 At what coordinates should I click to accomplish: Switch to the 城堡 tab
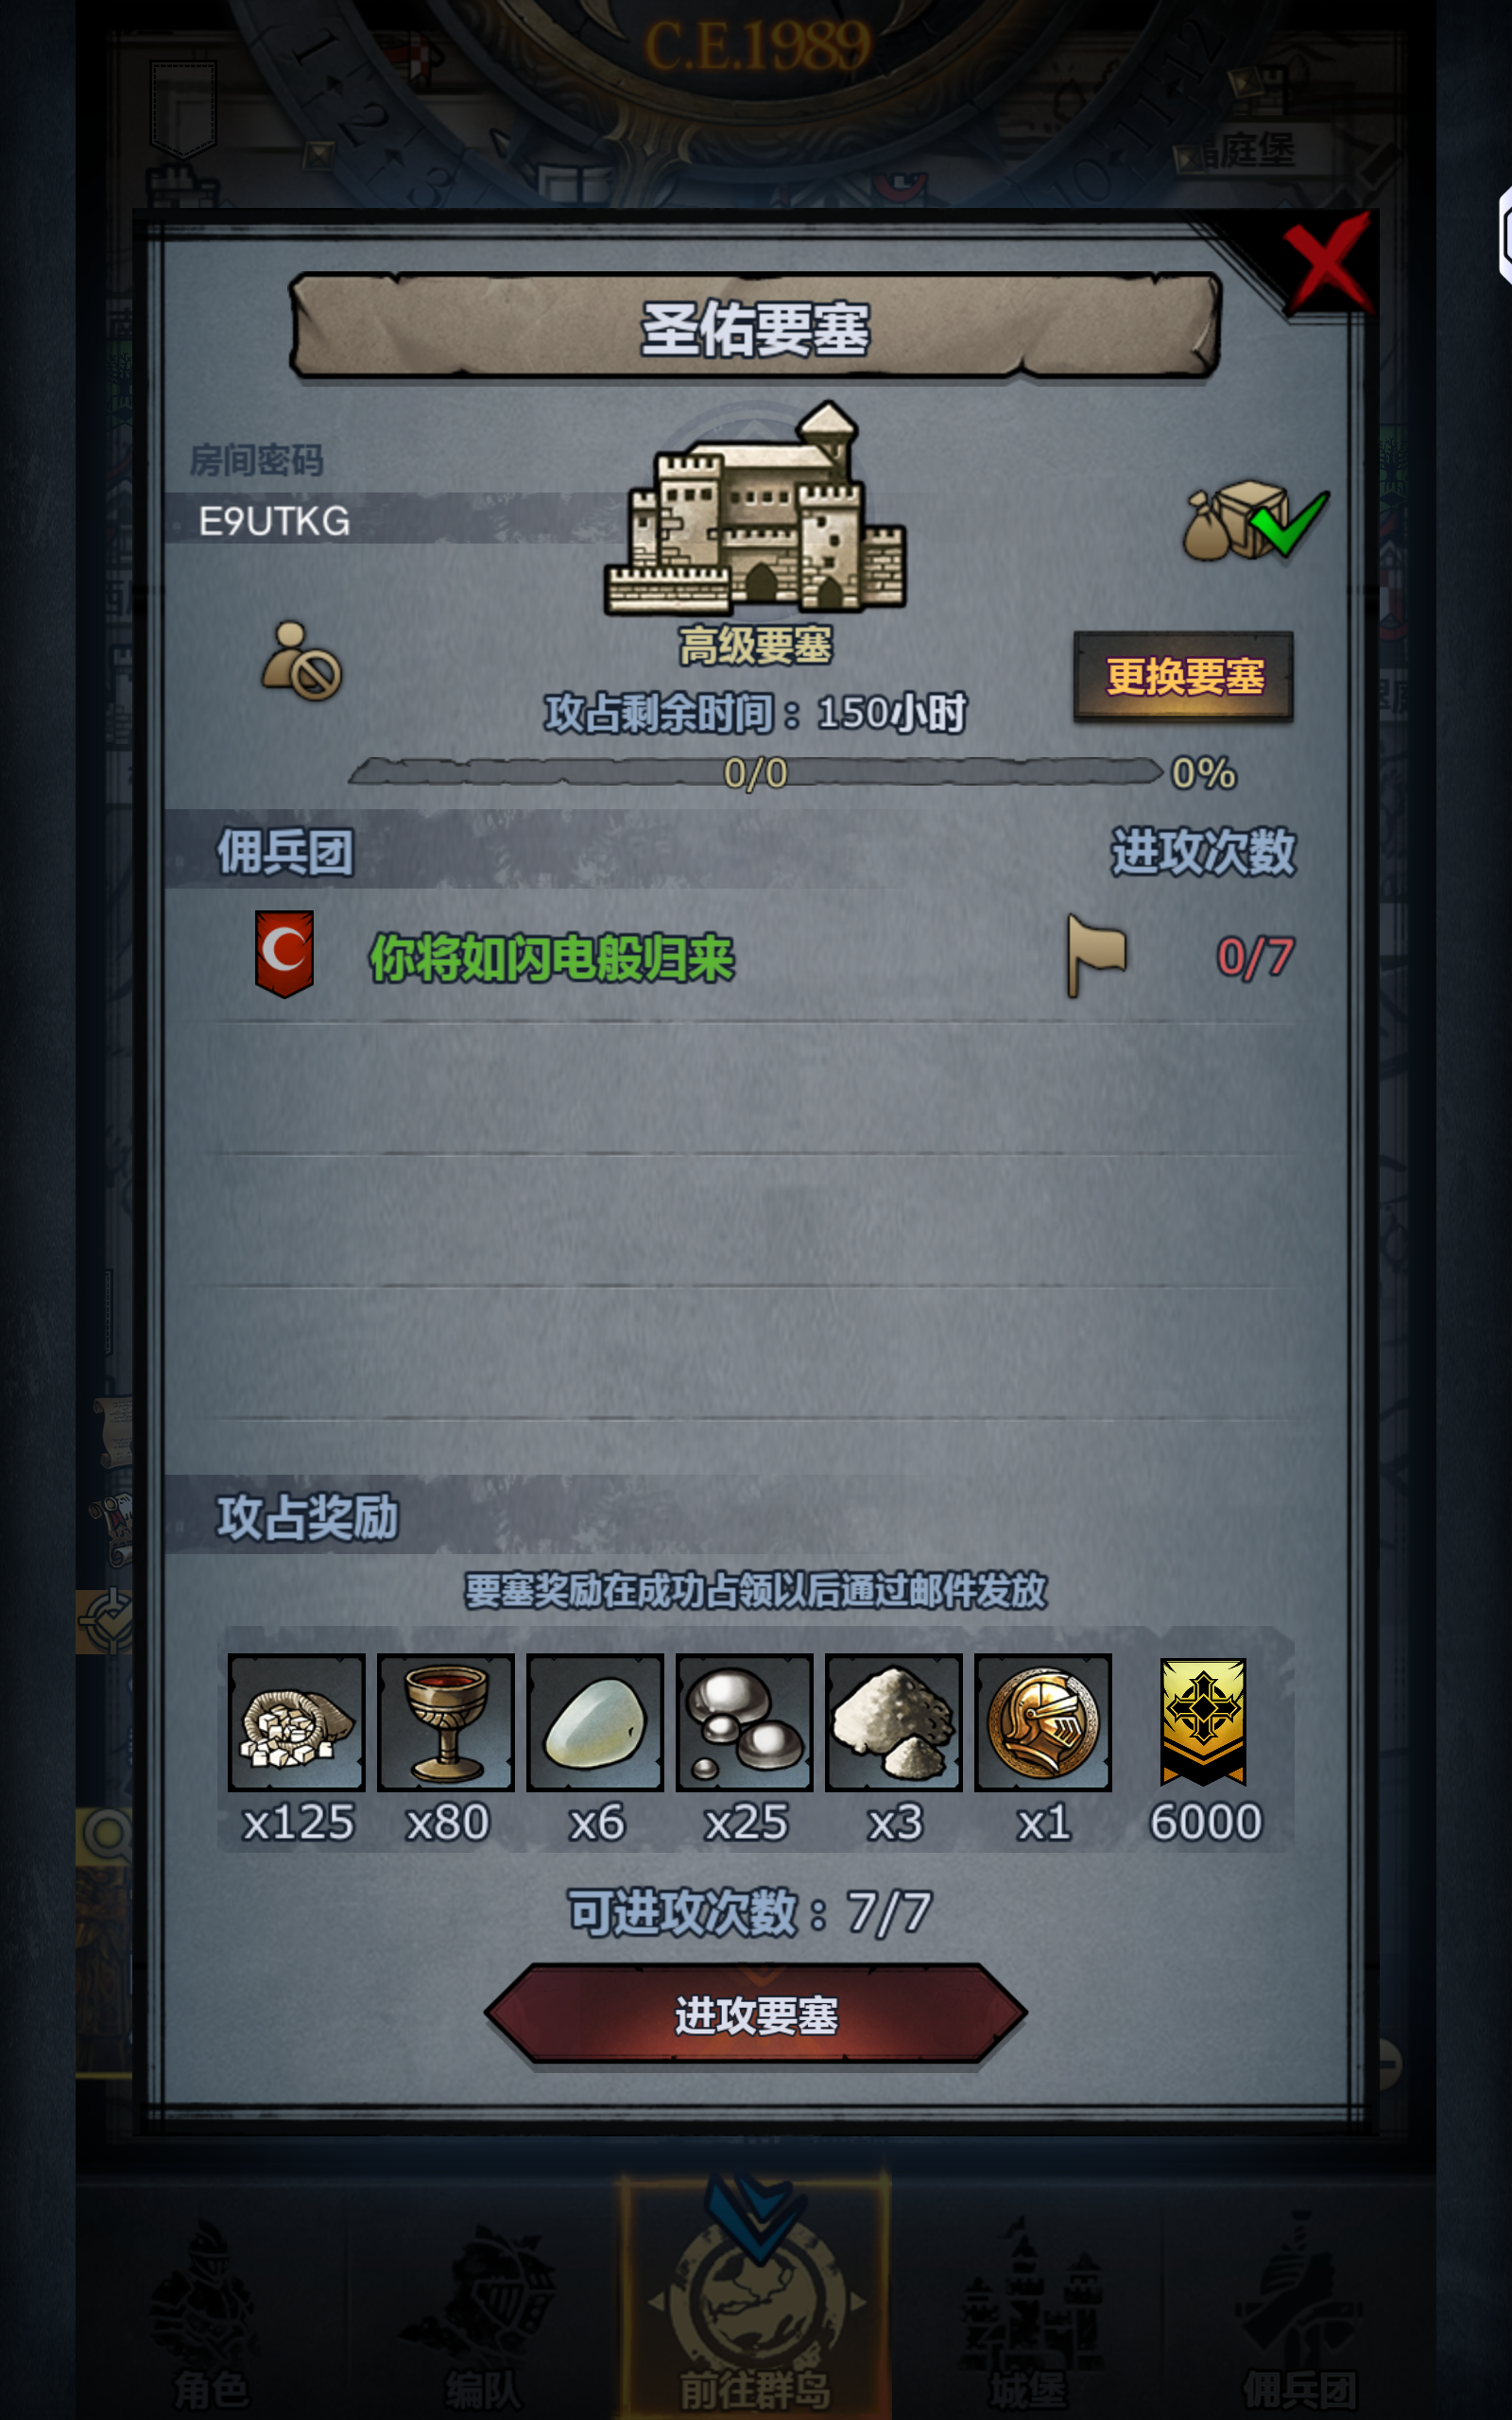[1028, 2310]
